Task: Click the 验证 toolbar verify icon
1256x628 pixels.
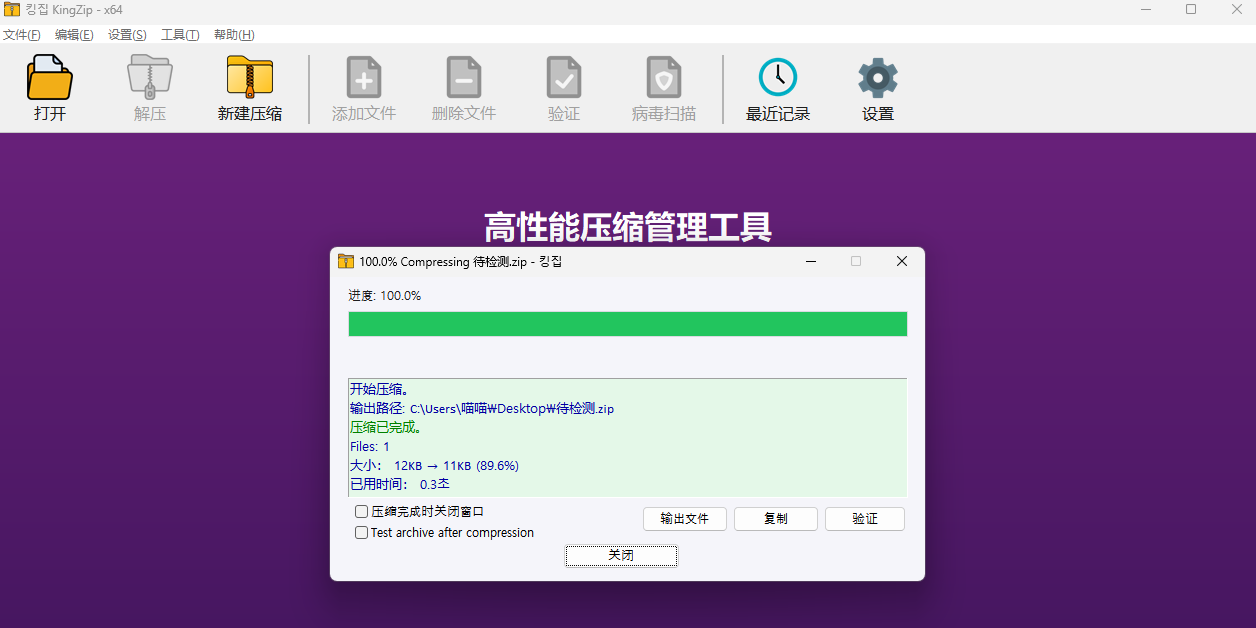Action: coord(564,78)
